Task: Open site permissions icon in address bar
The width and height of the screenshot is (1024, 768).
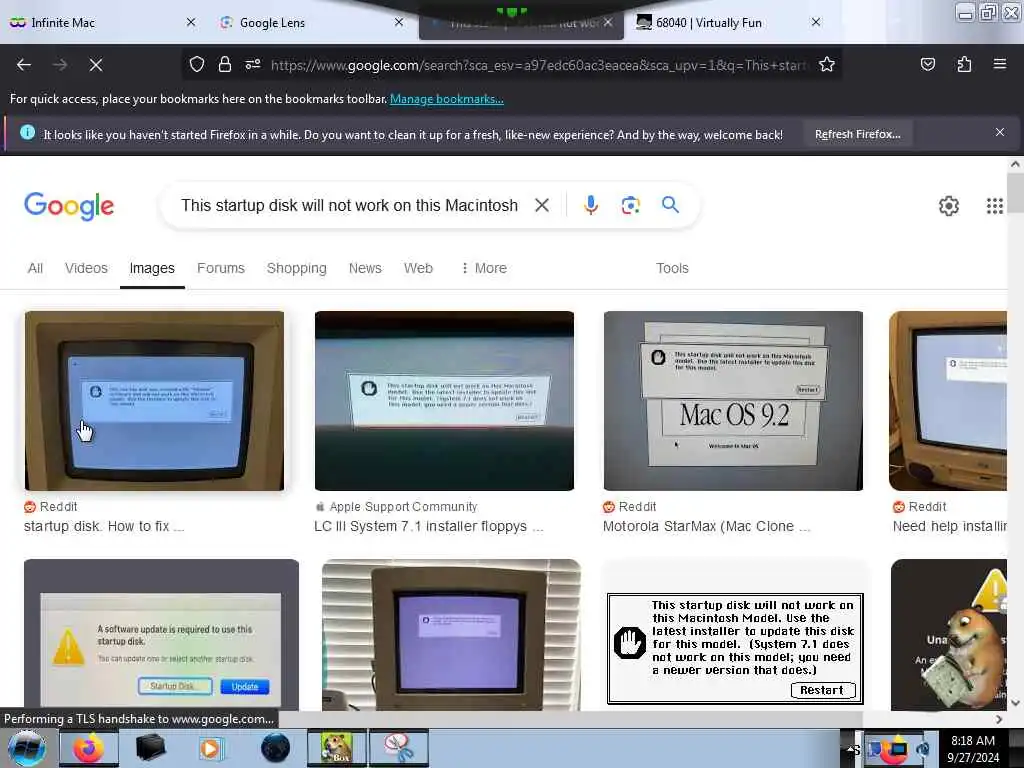Action: tap(253, 65)
